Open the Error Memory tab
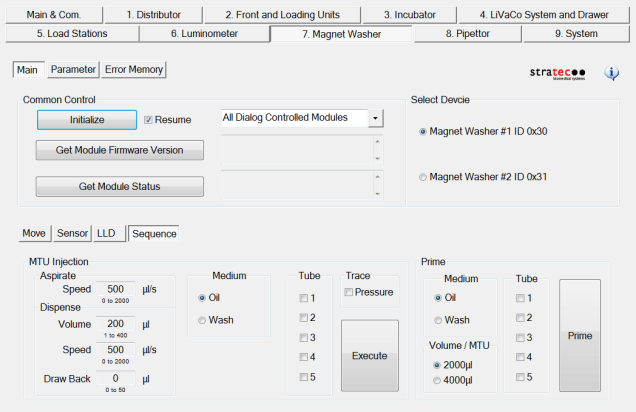The width and height of the screenshot is (636, 412). click(134, 70)
